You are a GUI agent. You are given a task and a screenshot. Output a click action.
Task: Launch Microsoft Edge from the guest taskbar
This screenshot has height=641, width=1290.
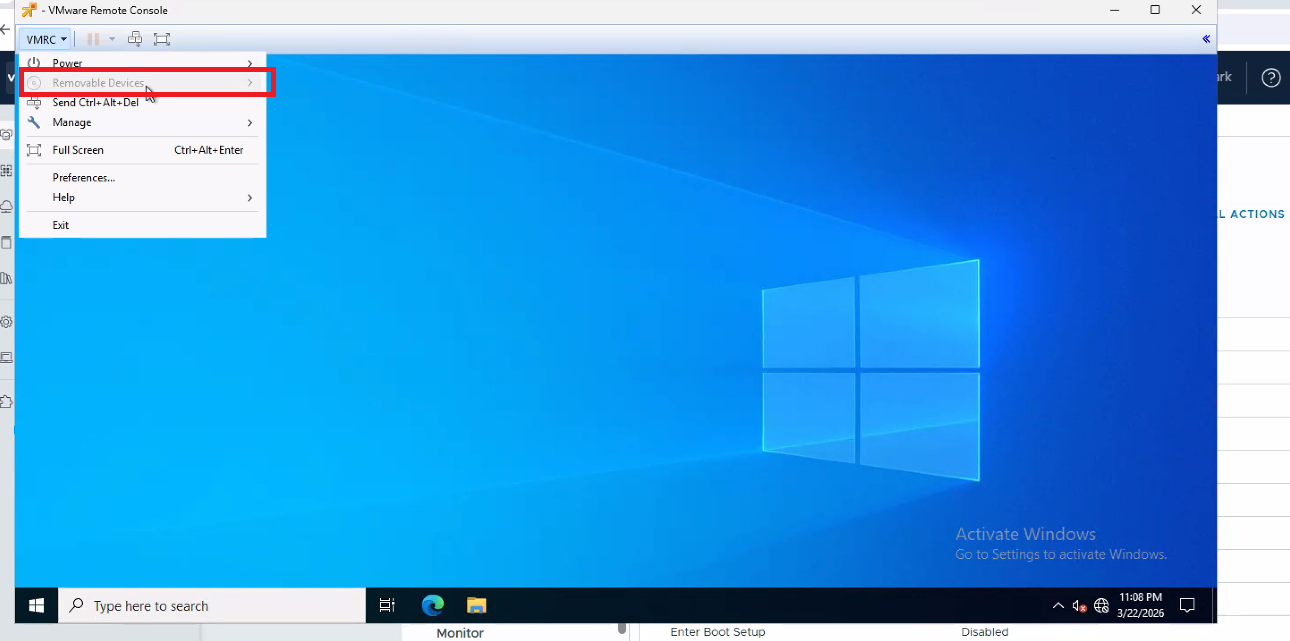432,605
